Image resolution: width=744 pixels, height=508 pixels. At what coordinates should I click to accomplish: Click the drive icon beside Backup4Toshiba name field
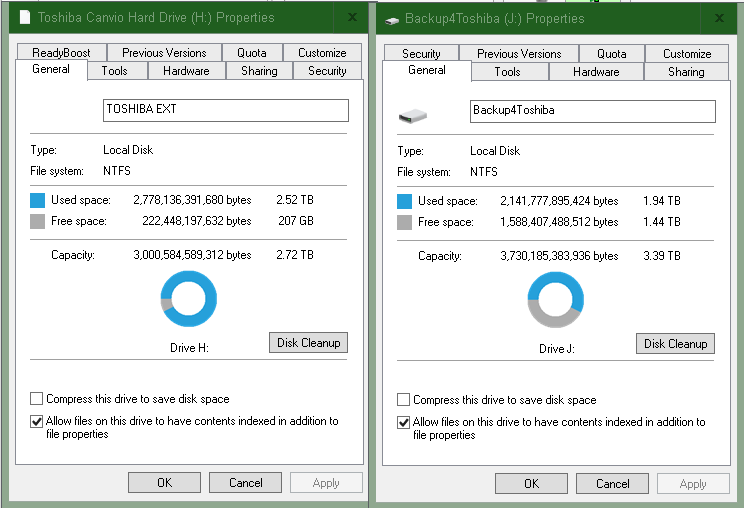click(x=413, y=116)
